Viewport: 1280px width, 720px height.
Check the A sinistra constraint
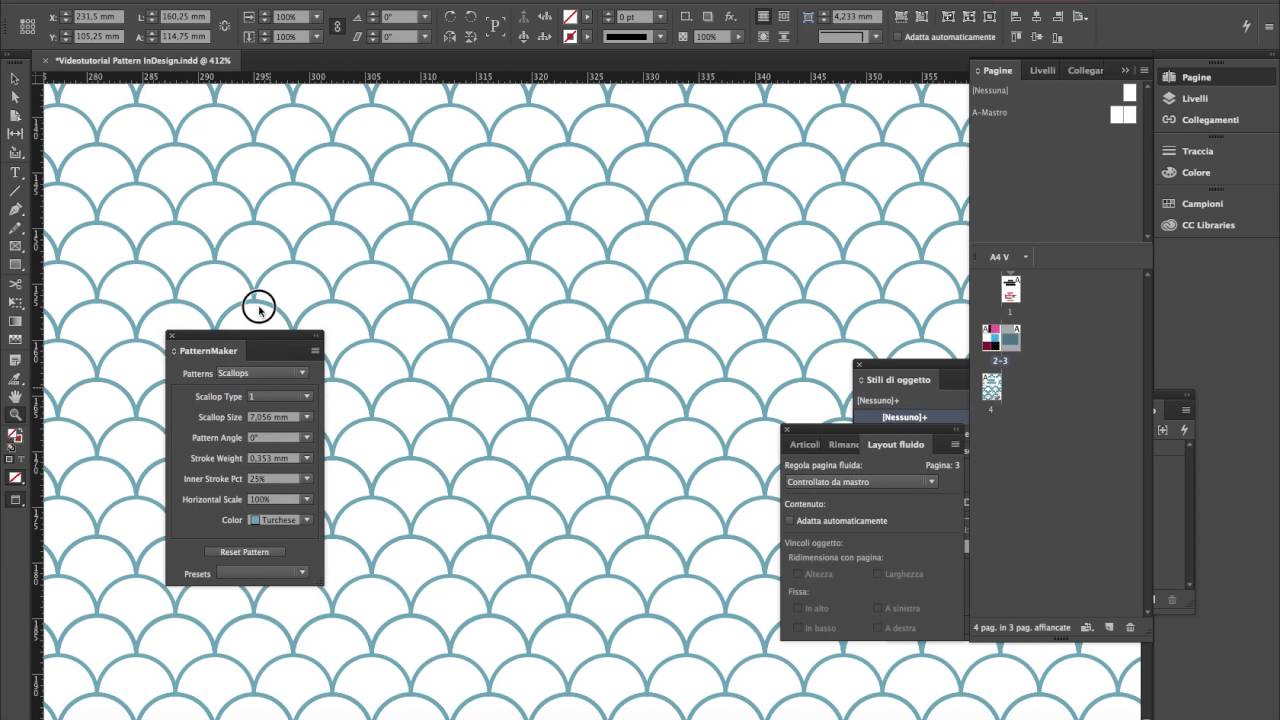pyautogui.click(x=877, y=608)
